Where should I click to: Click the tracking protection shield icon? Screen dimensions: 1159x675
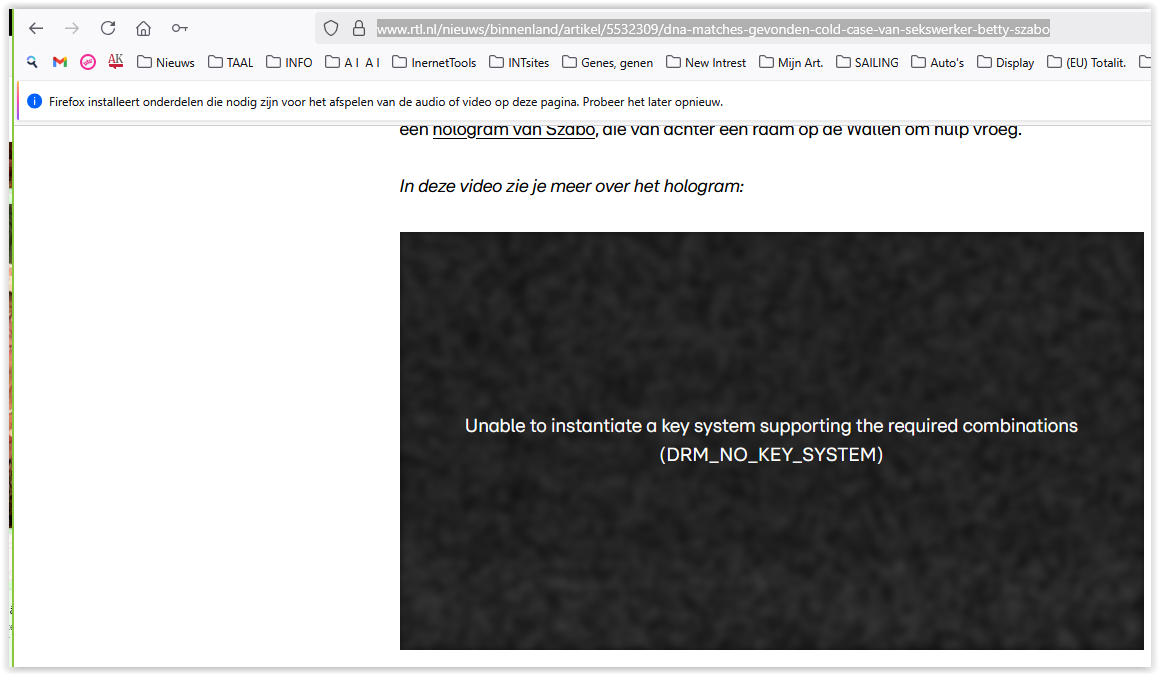(x=331, y=28)
